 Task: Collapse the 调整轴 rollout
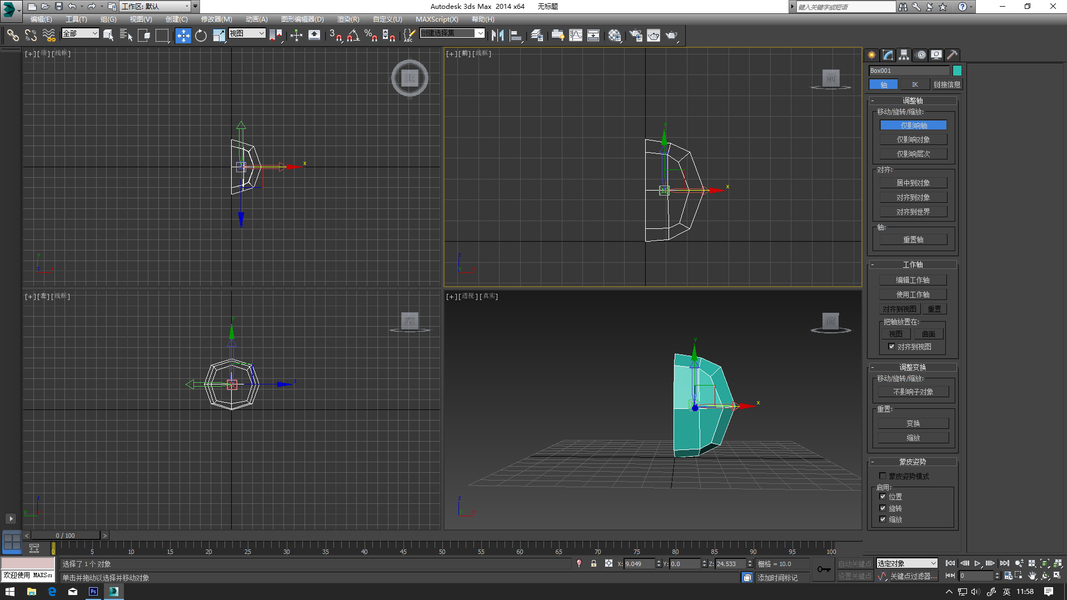coord(913,101)
